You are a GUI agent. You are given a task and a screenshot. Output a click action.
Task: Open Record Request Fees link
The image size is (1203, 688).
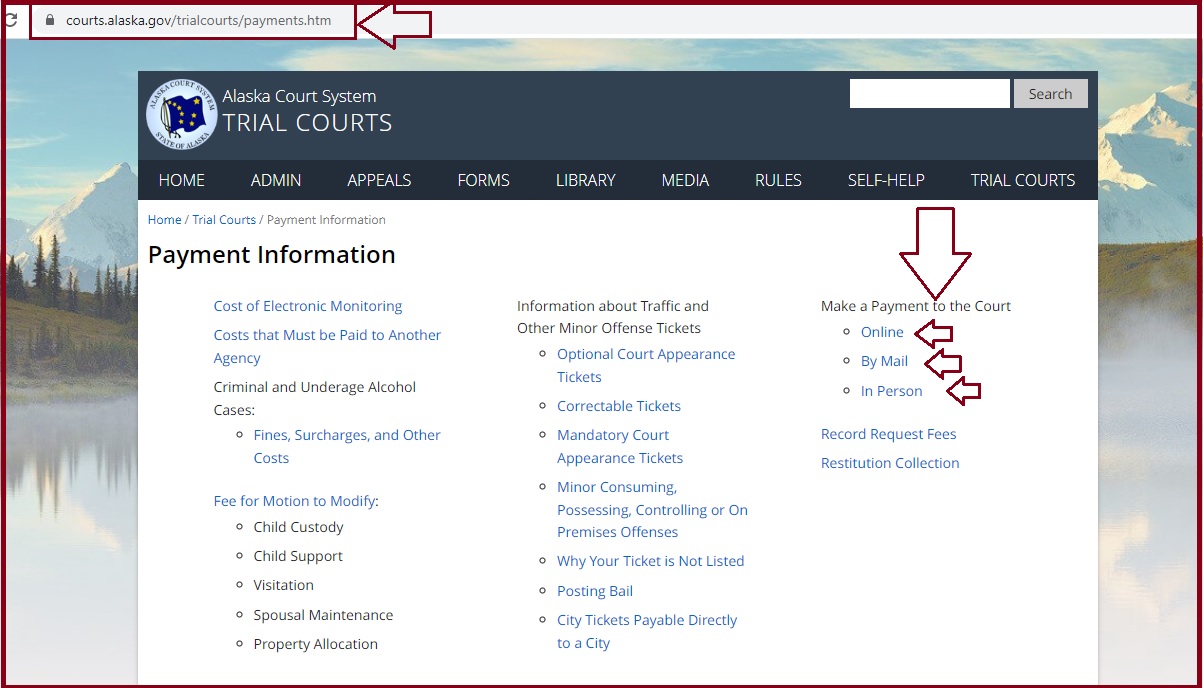(x=888, y=434)
